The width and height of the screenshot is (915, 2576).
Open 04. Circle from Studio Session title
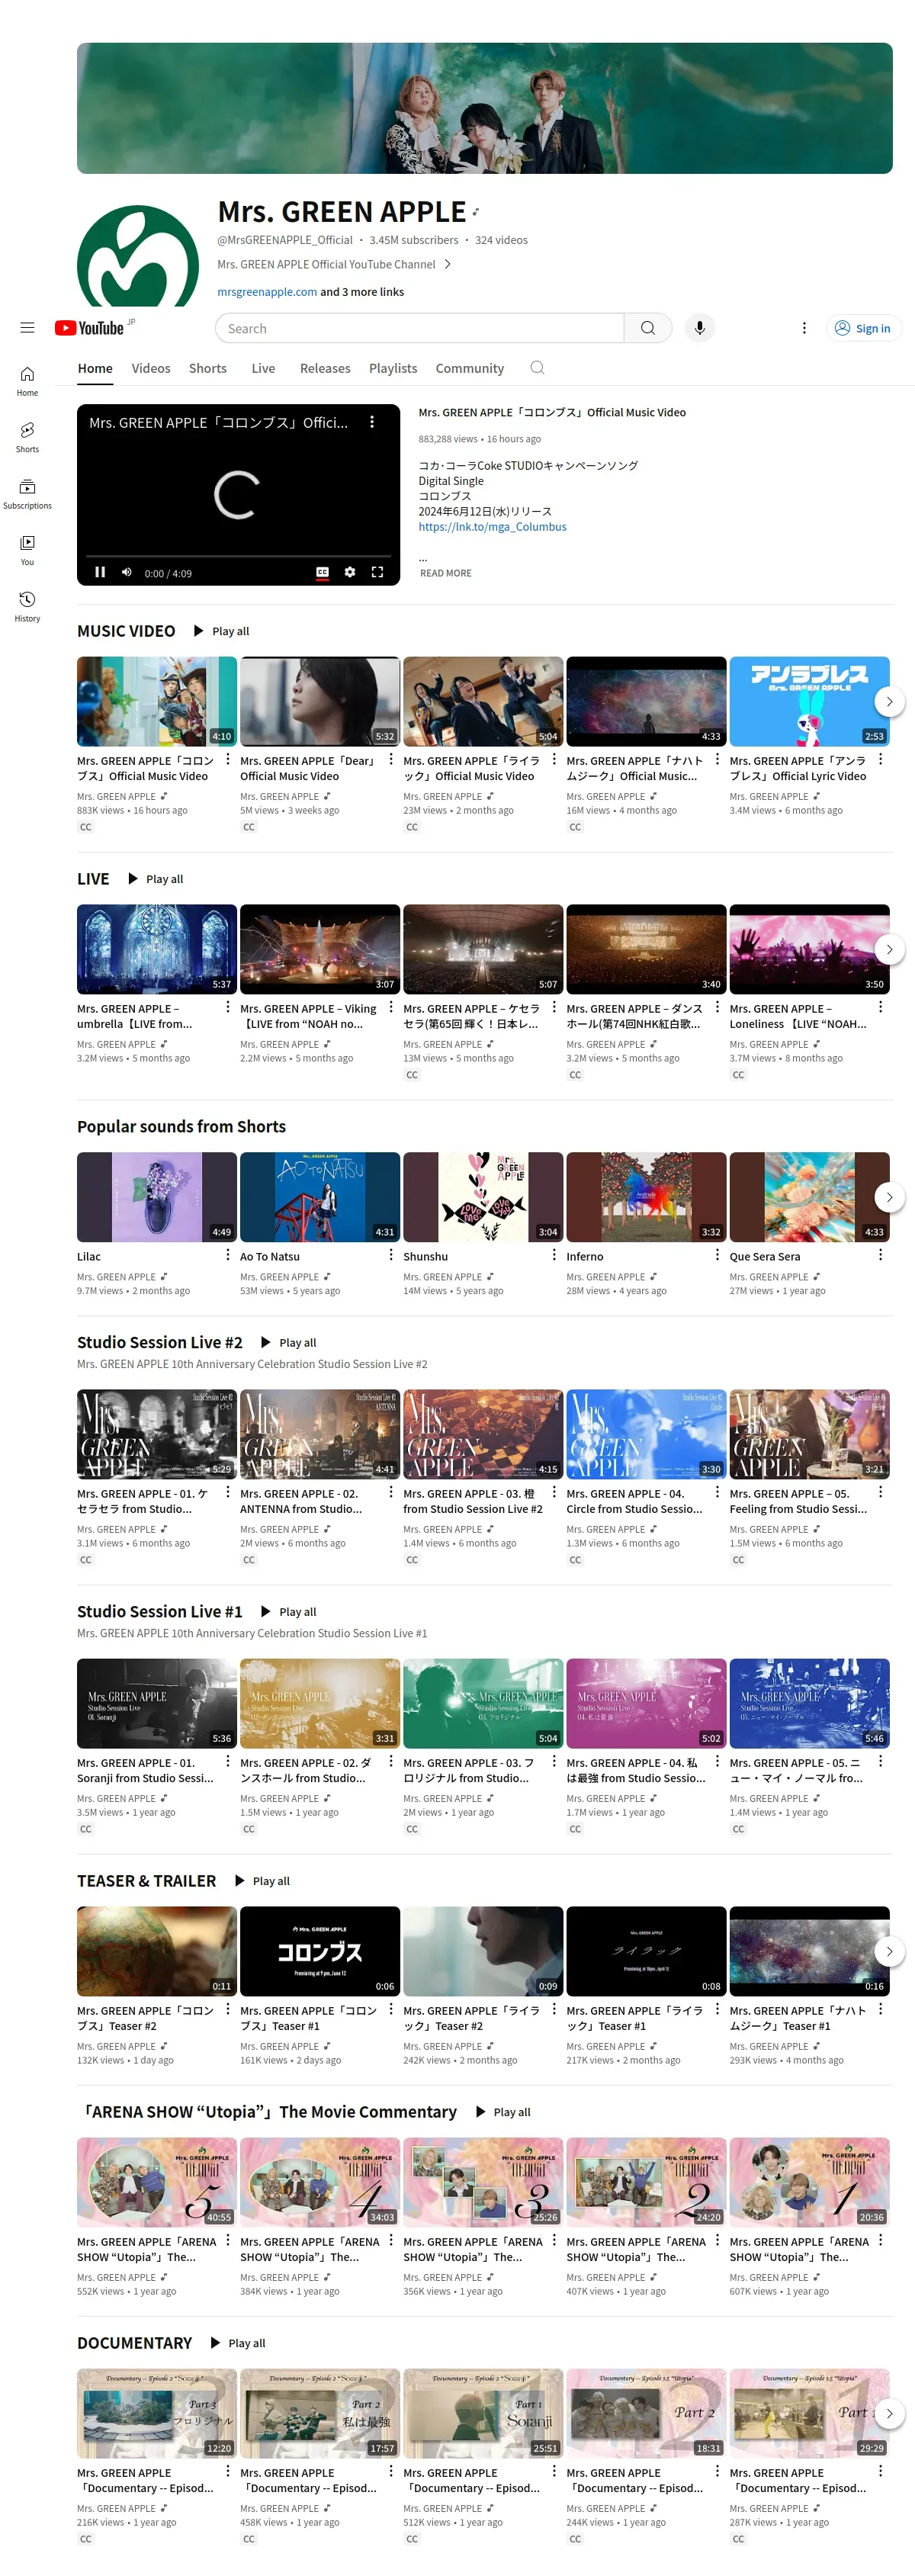[635, 1501]
